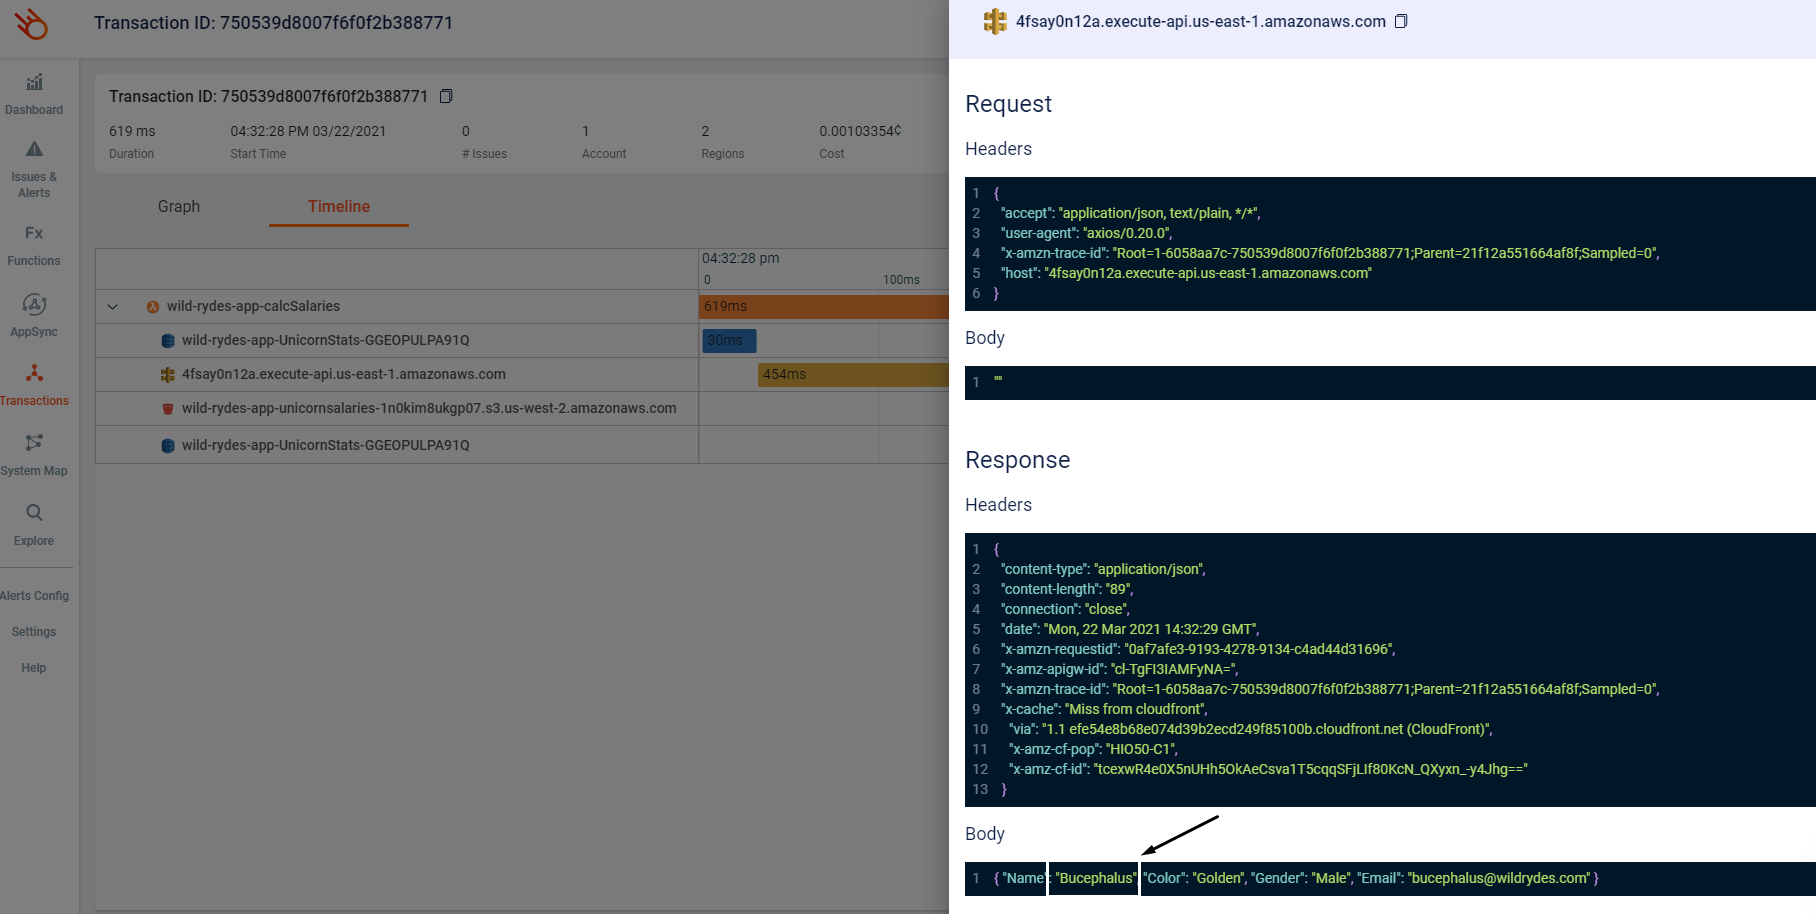Open the Explore search icon
Viewport: 1816px width, 914px height.
pos(34,513)
